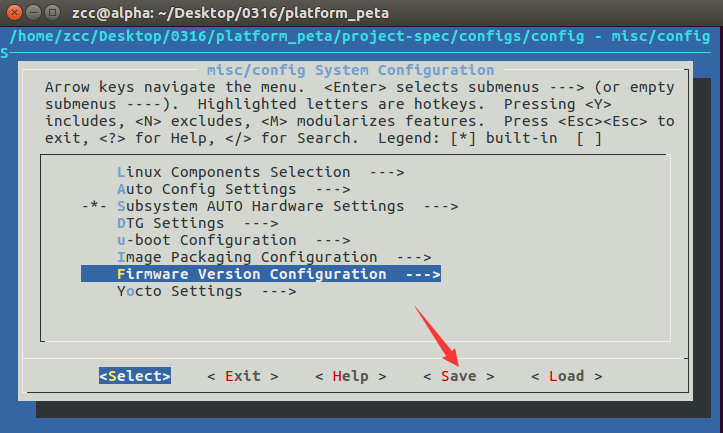The image size is (723, 433).
Task: Close the terminal window with red button
Action: pos(14,12)
